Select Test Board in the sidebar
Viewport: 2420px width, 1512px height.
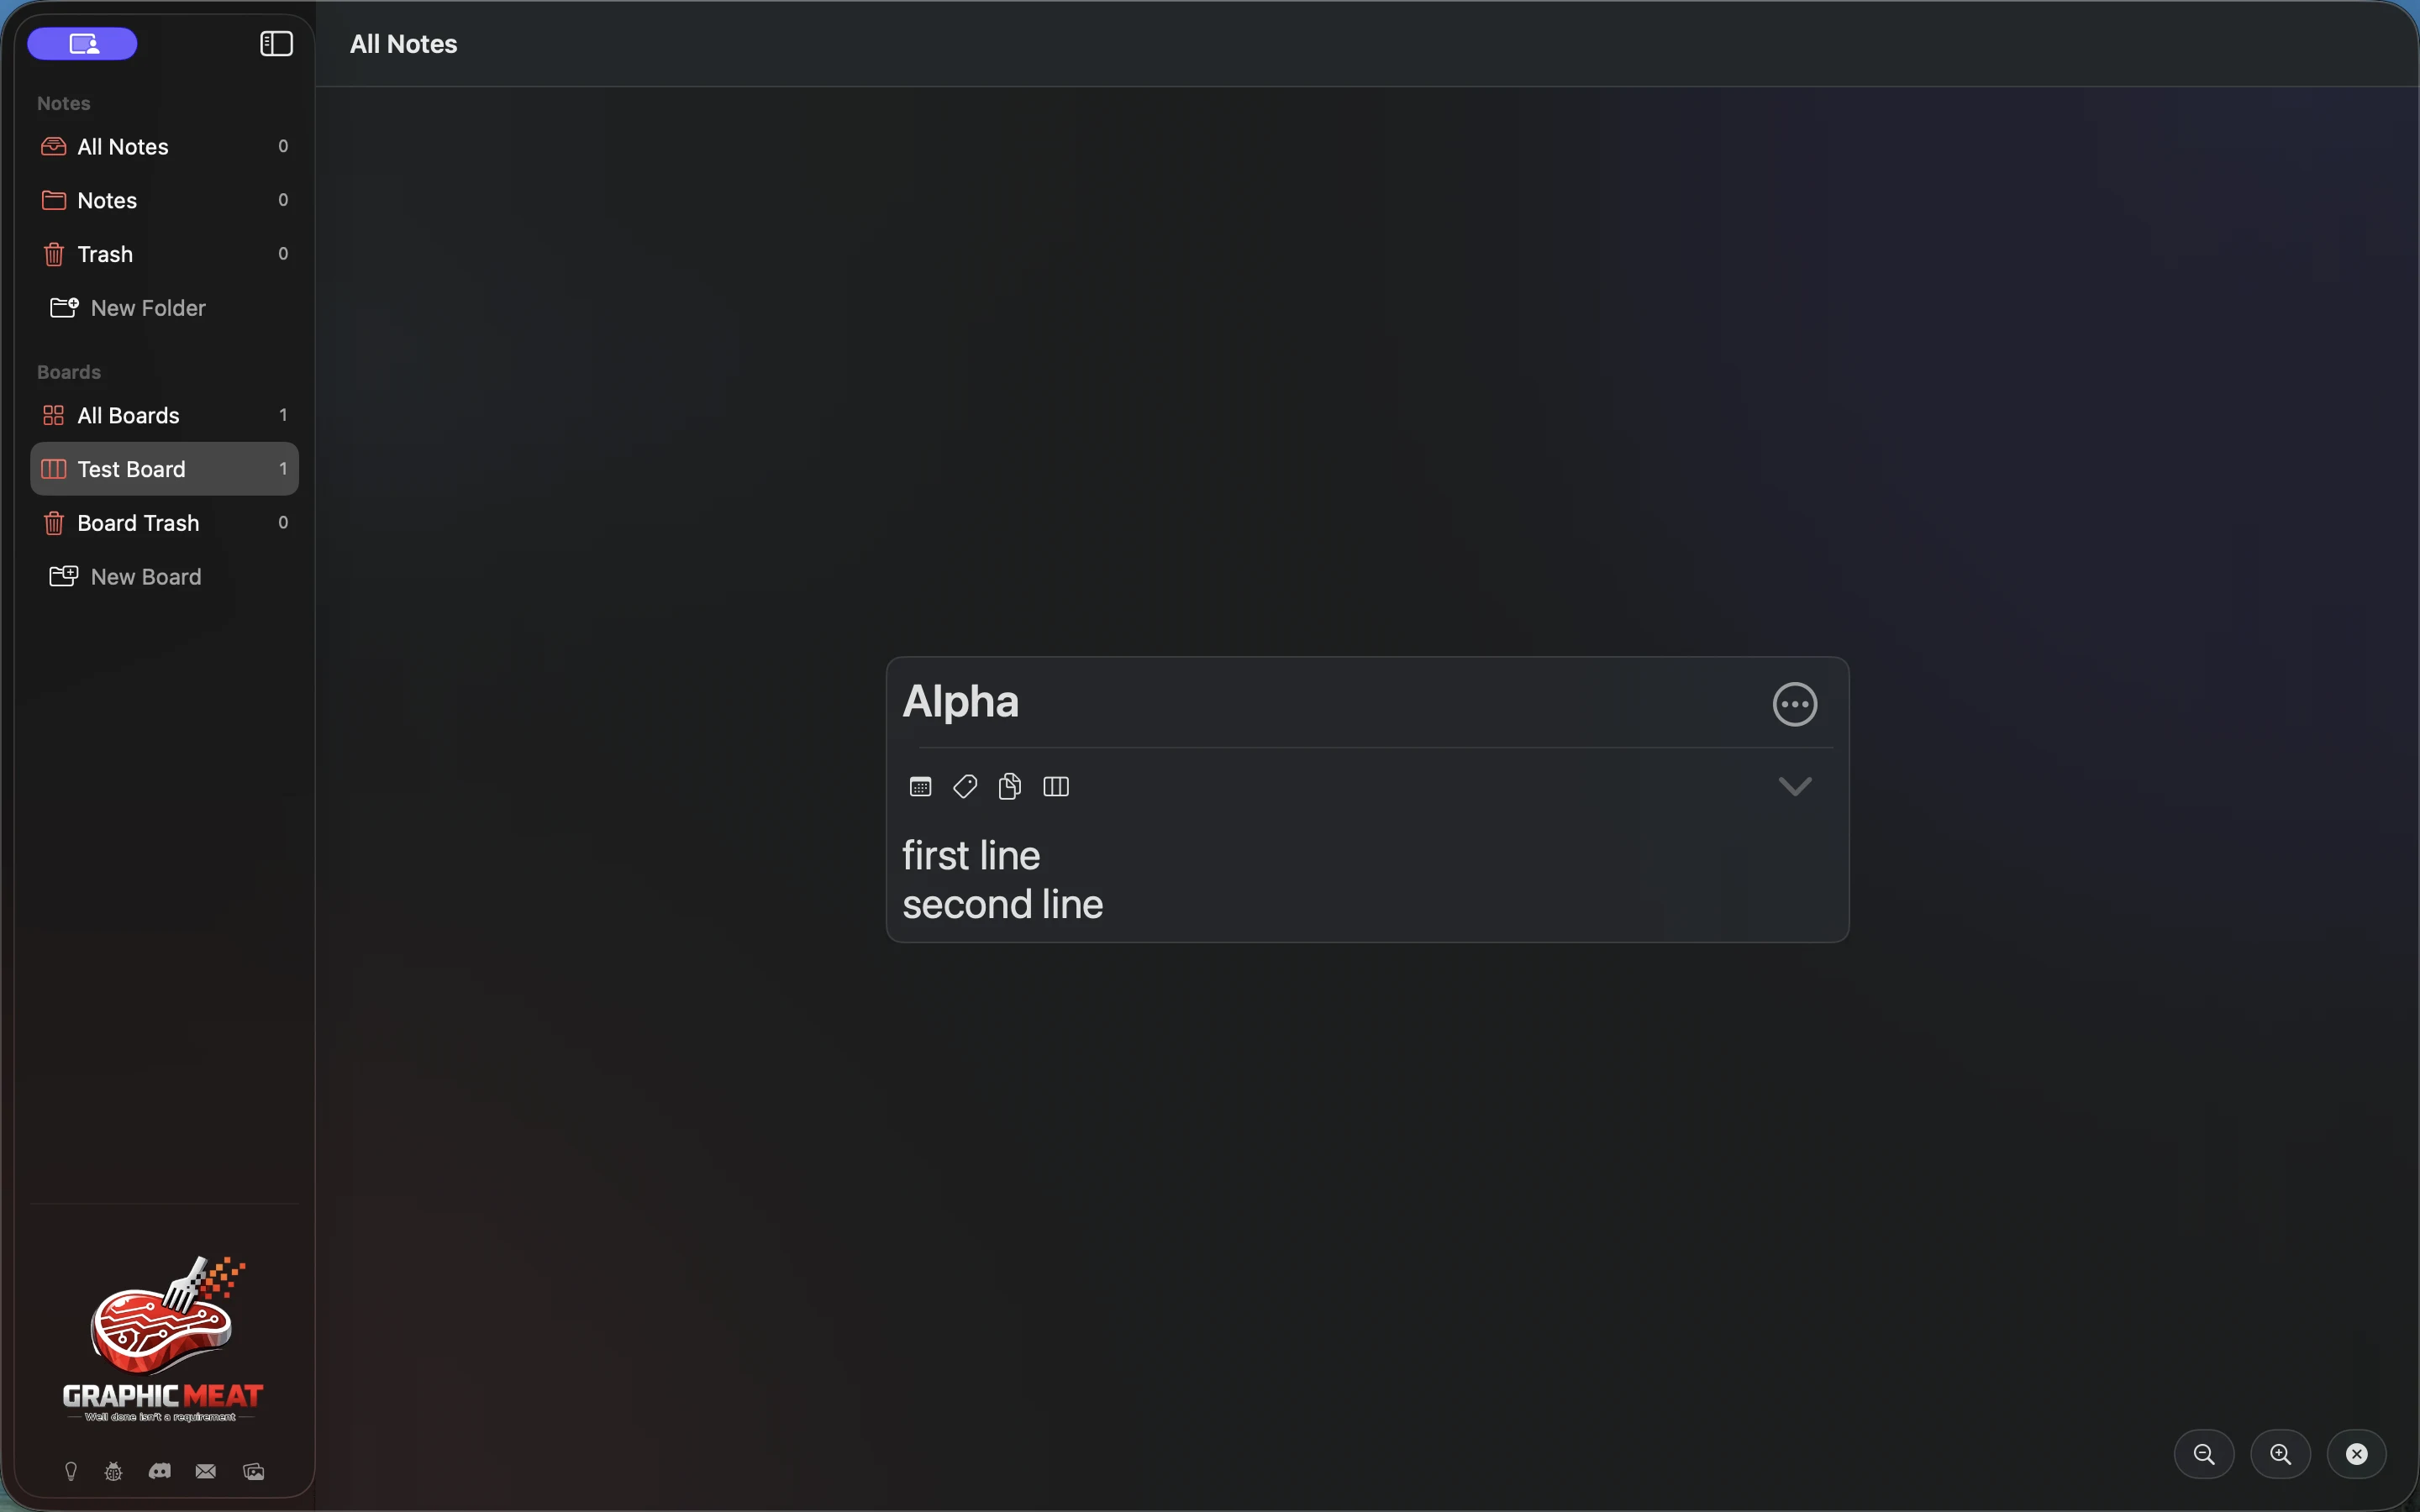pos(165,469)
